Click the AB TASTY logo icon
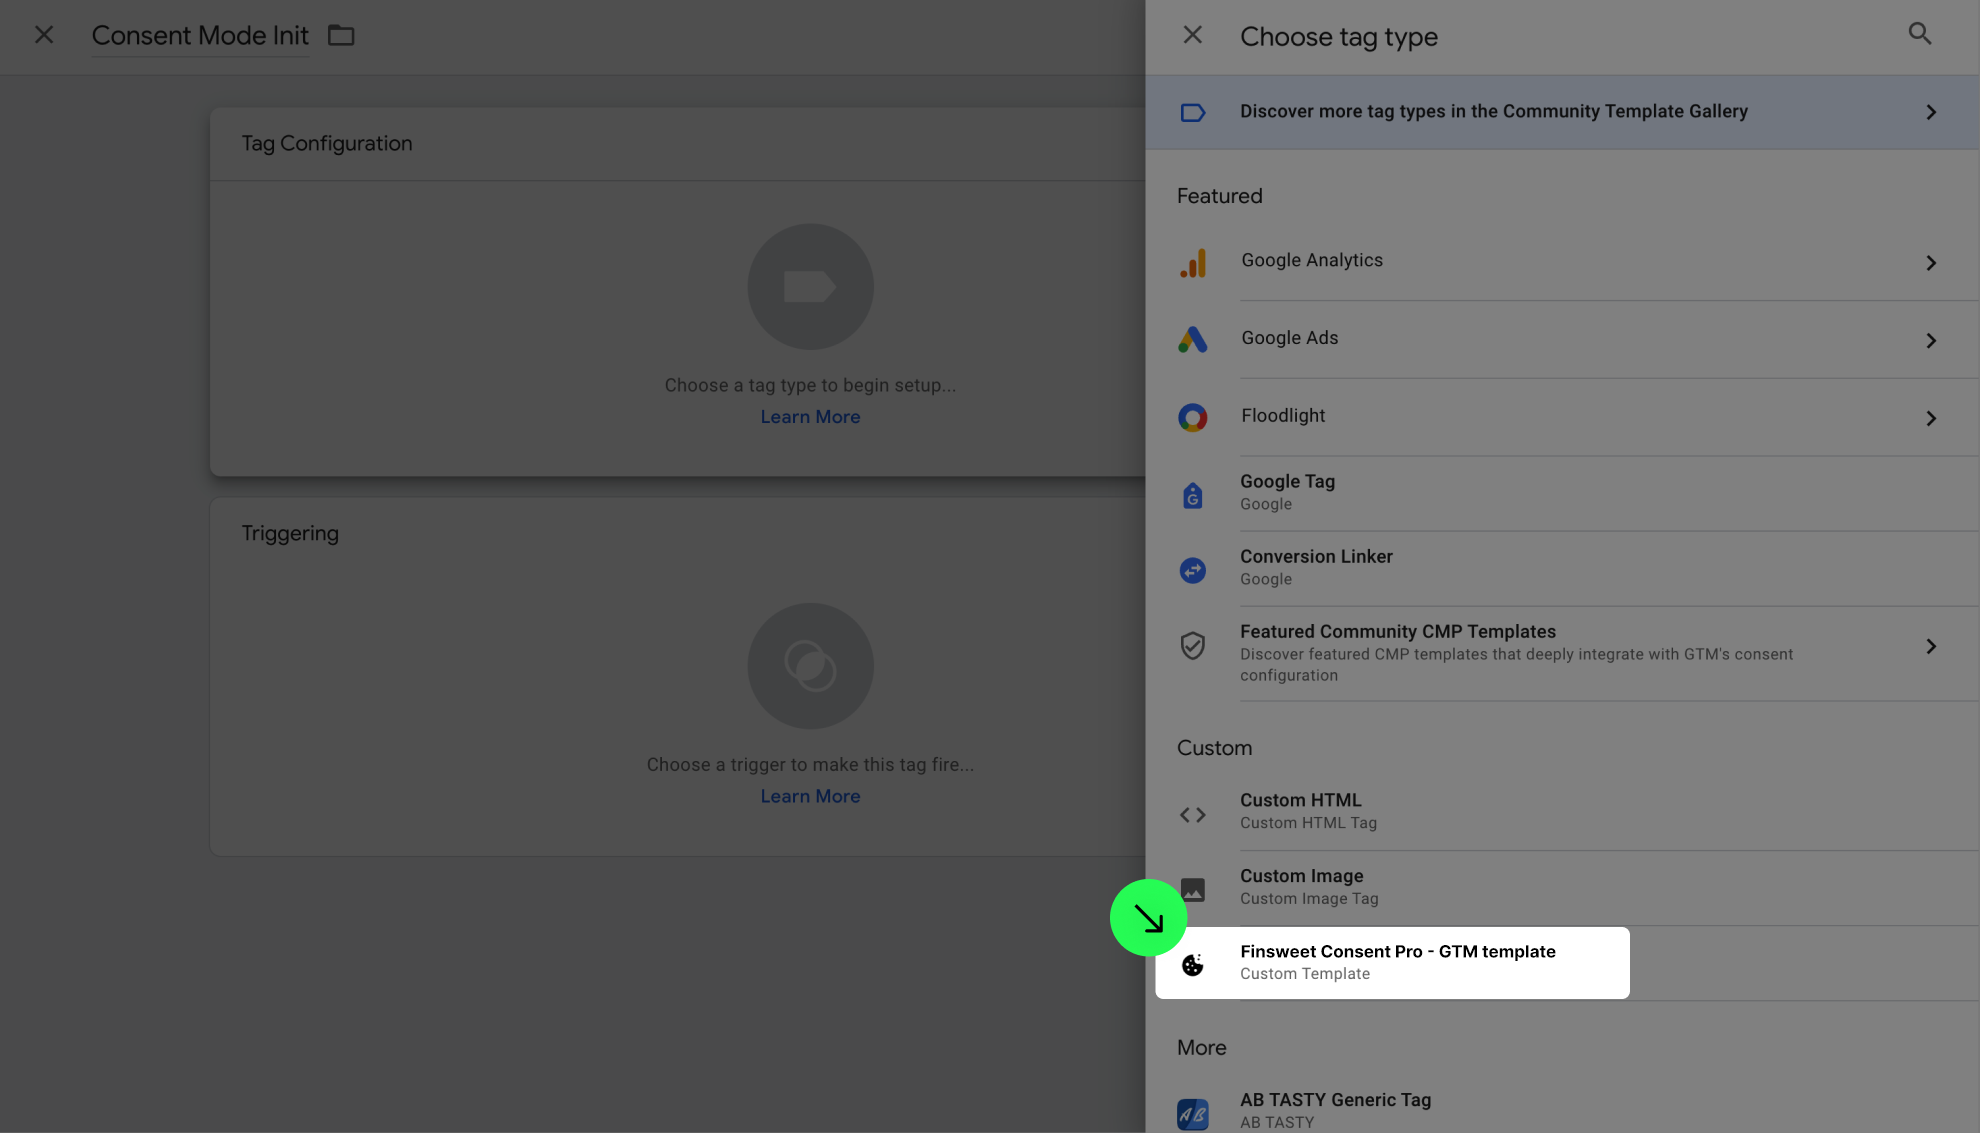1980x1133 pixels. point(1192,1114)
